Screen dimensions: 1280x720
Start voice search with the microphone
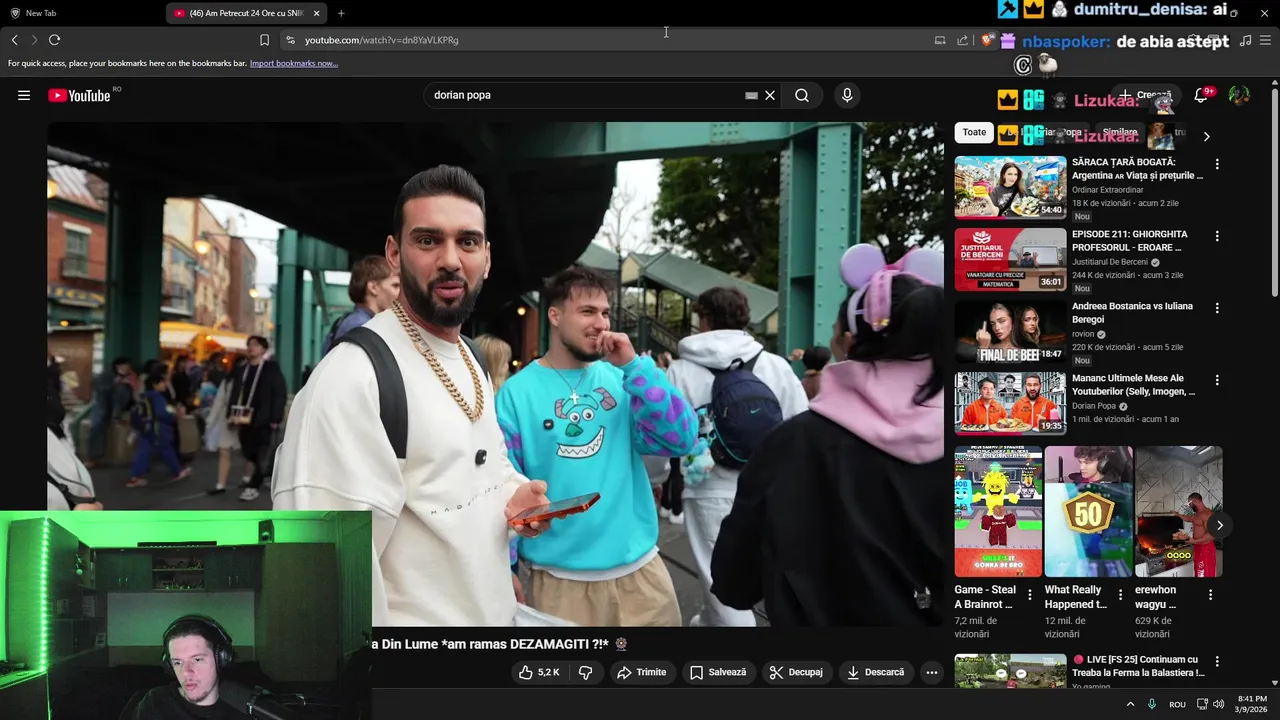tap(847, 95)
